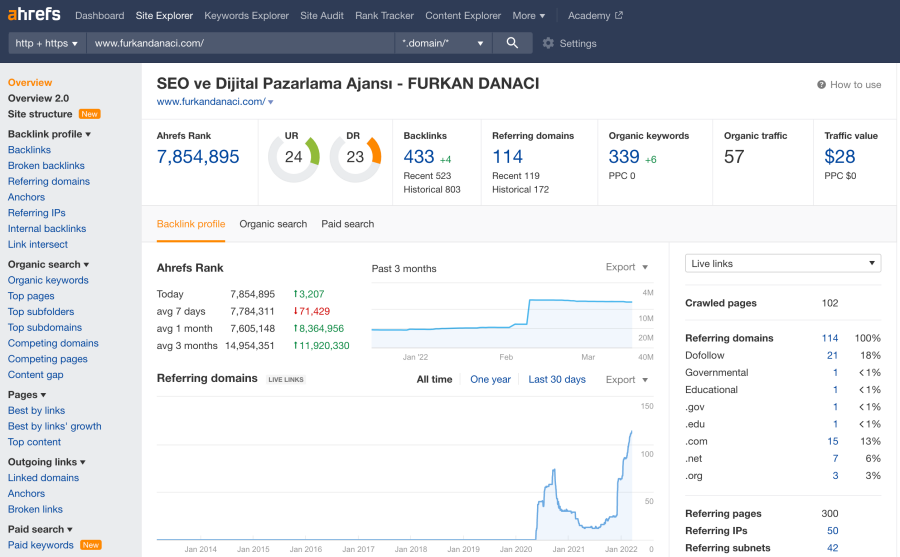The width and height of the screenshot is (900, 557).
Task: Open Link intersect tool
Action: (x=38, y=244)
